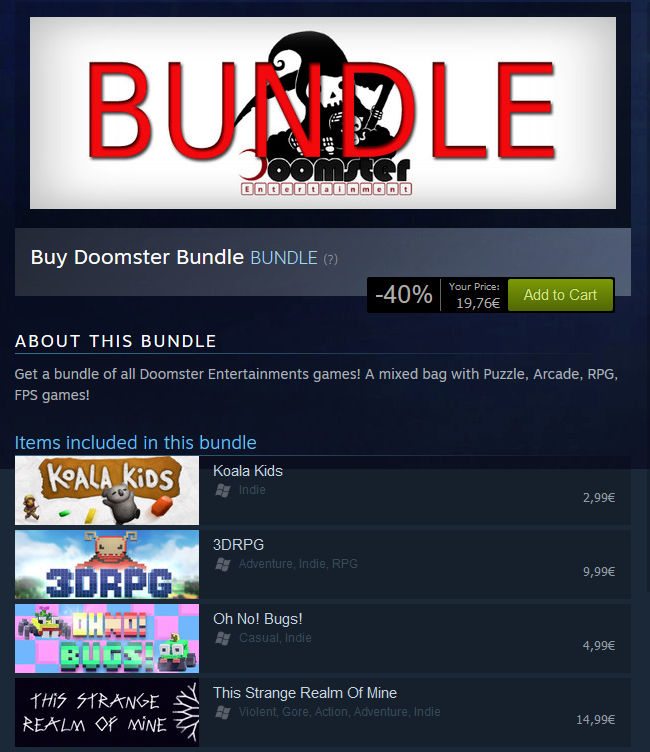This screenshot has height=752, width=650.
Task: Open the 3DRPG game thumbnail
Action: pyautogui.click(x=107, y=564)
